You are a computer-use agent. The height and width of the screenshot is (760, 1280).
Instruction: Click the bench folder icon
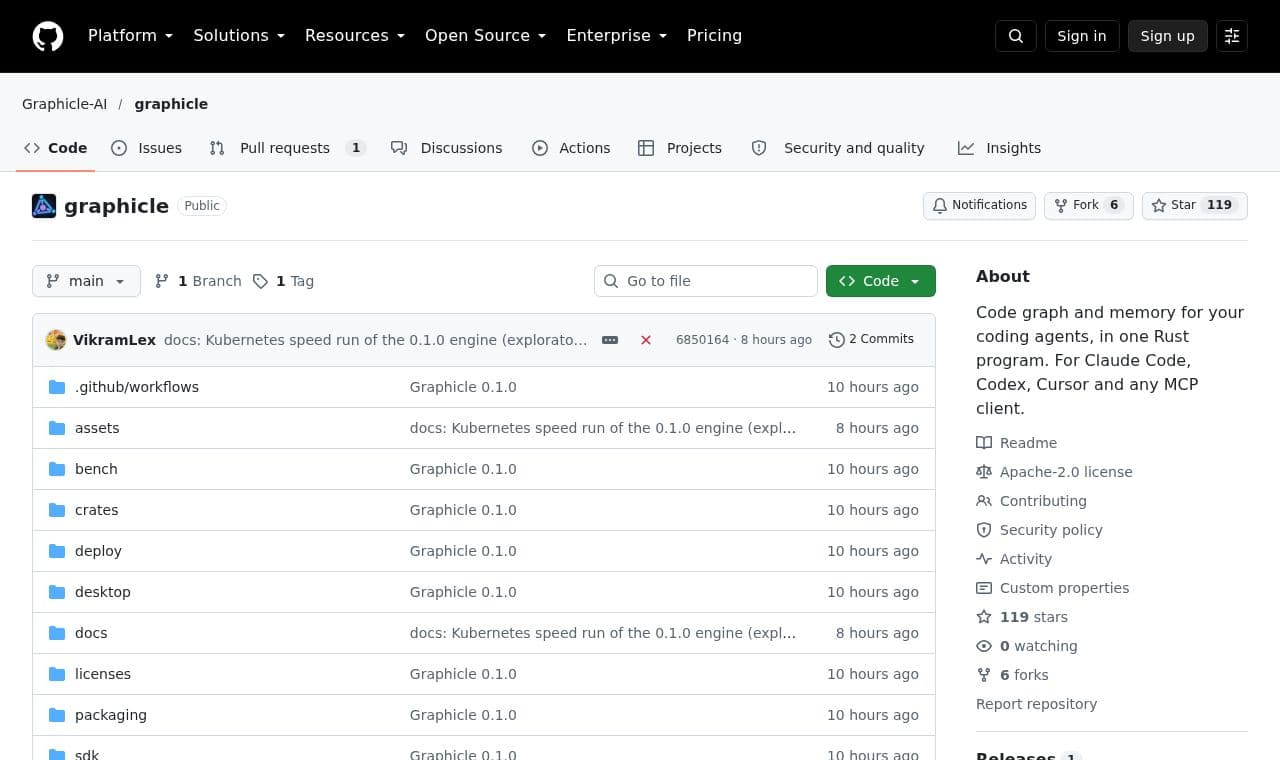pos(57,469)
